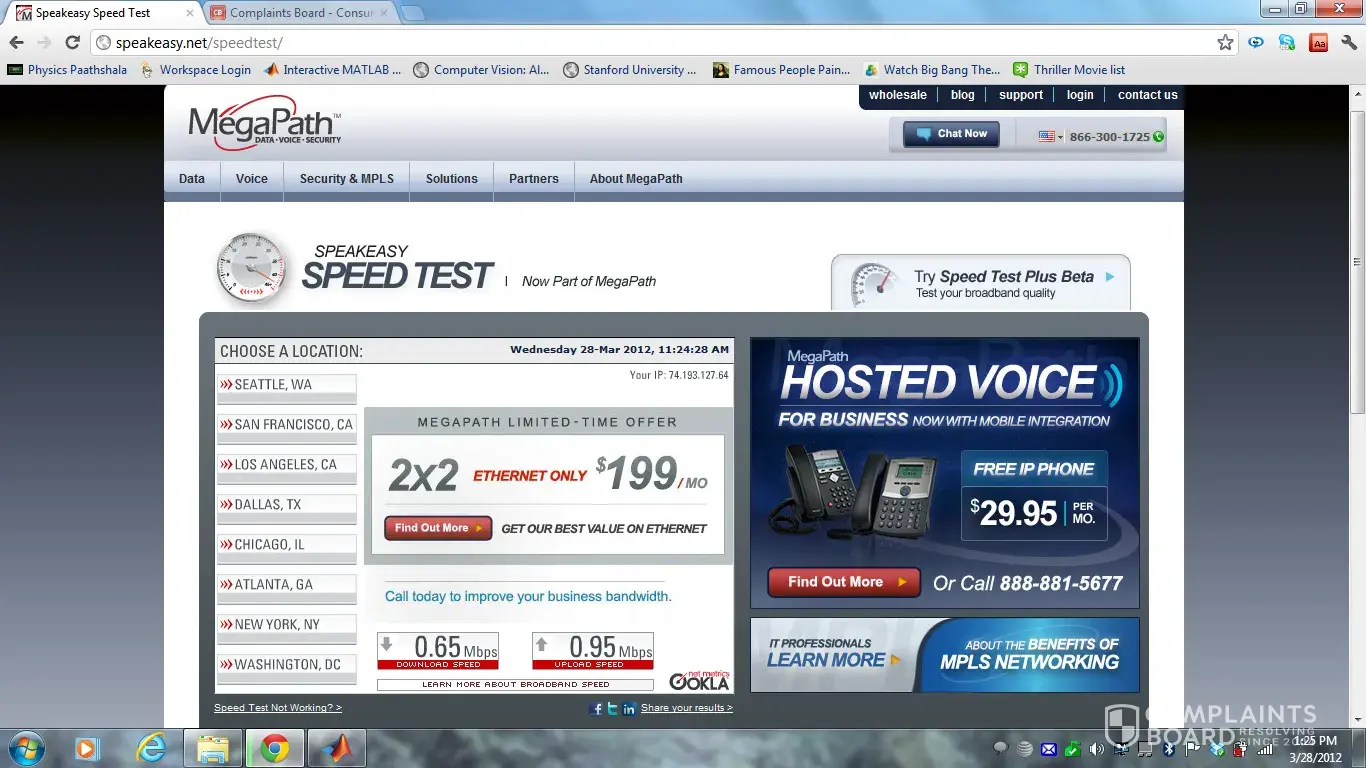Open the support link
Viewport: 1366px width, 768px height.
click(x=1021, y=95)
